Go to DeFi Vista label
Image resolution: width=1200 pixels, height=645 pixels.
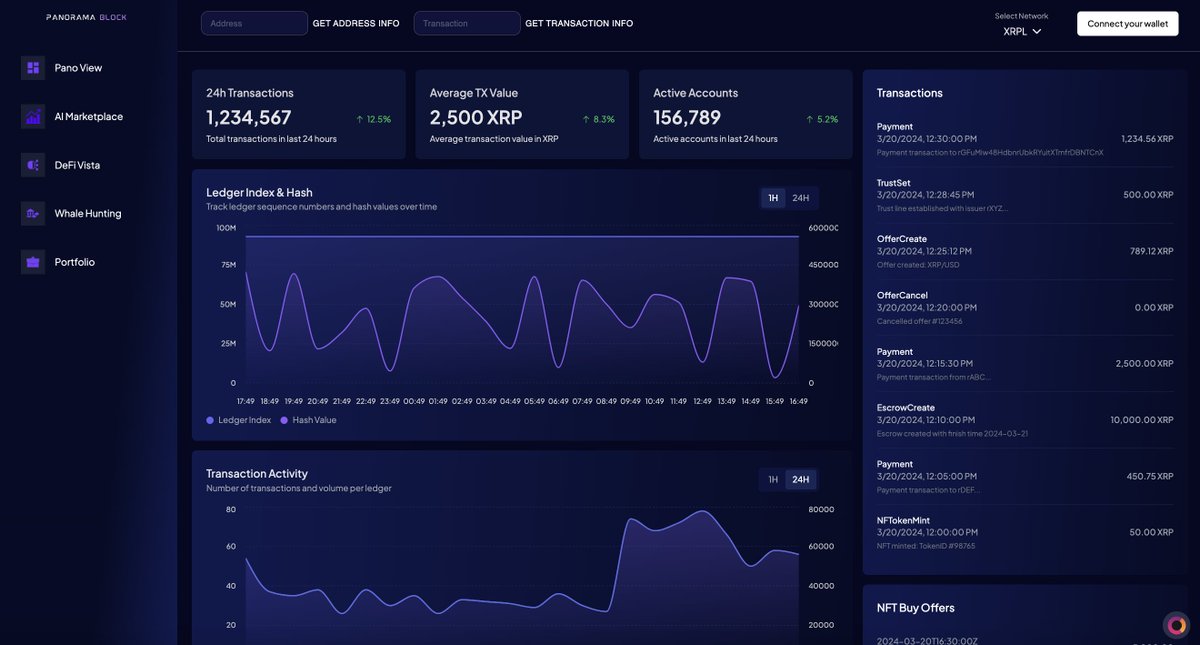coord(77,165)
